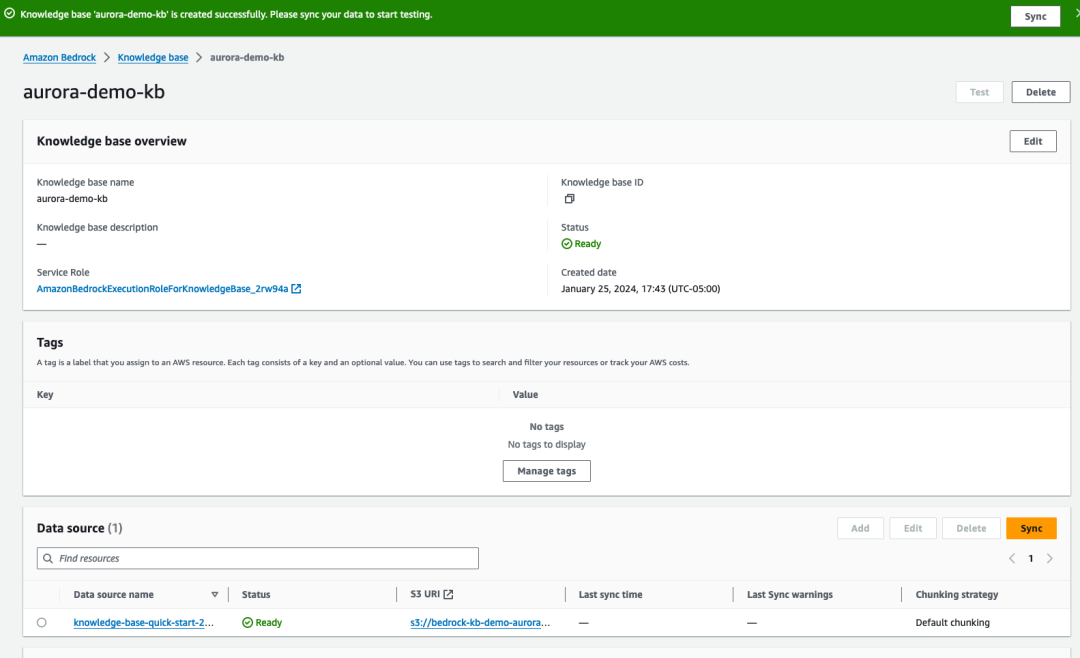Screen dimensions: 1080x658
Task: Click the Knowledge base name value aurora-demo-kb
Action: tap(72, 198)
